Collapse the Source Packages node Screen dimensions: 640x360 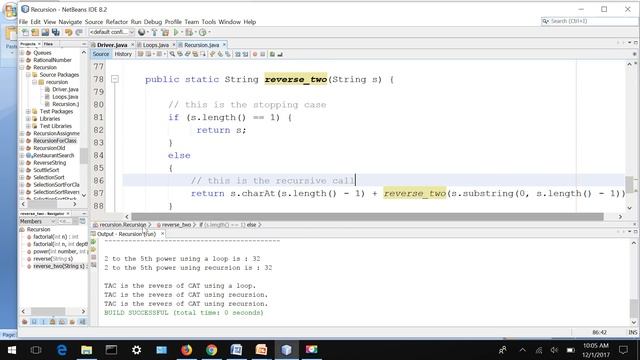coord(28,75)
